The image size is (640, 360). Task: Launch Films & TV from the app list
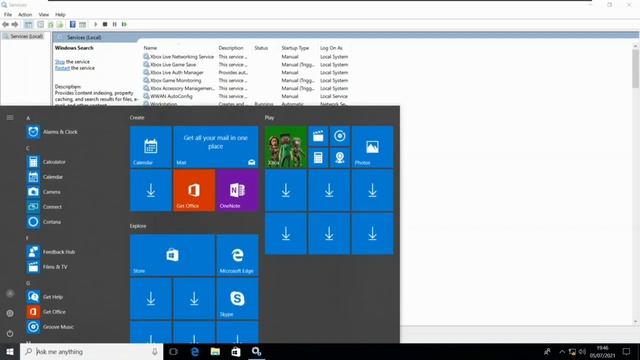click(x=47, y=267)
